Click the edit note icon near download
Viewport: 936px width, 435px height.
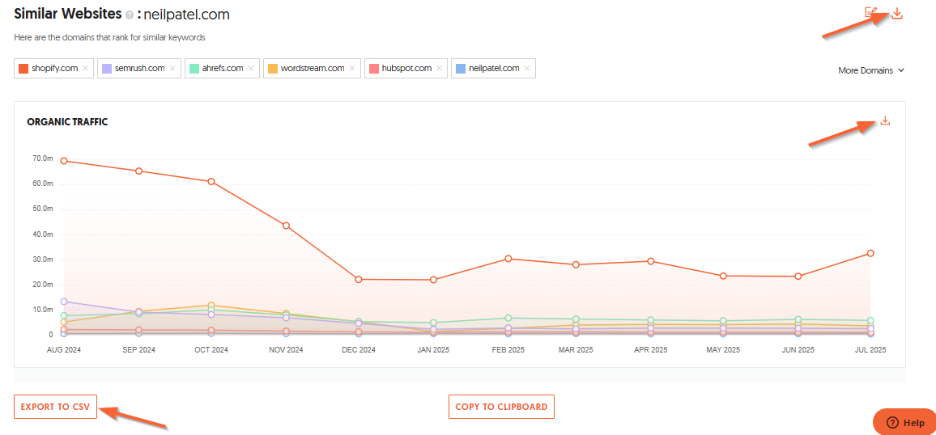coord(871,13)
